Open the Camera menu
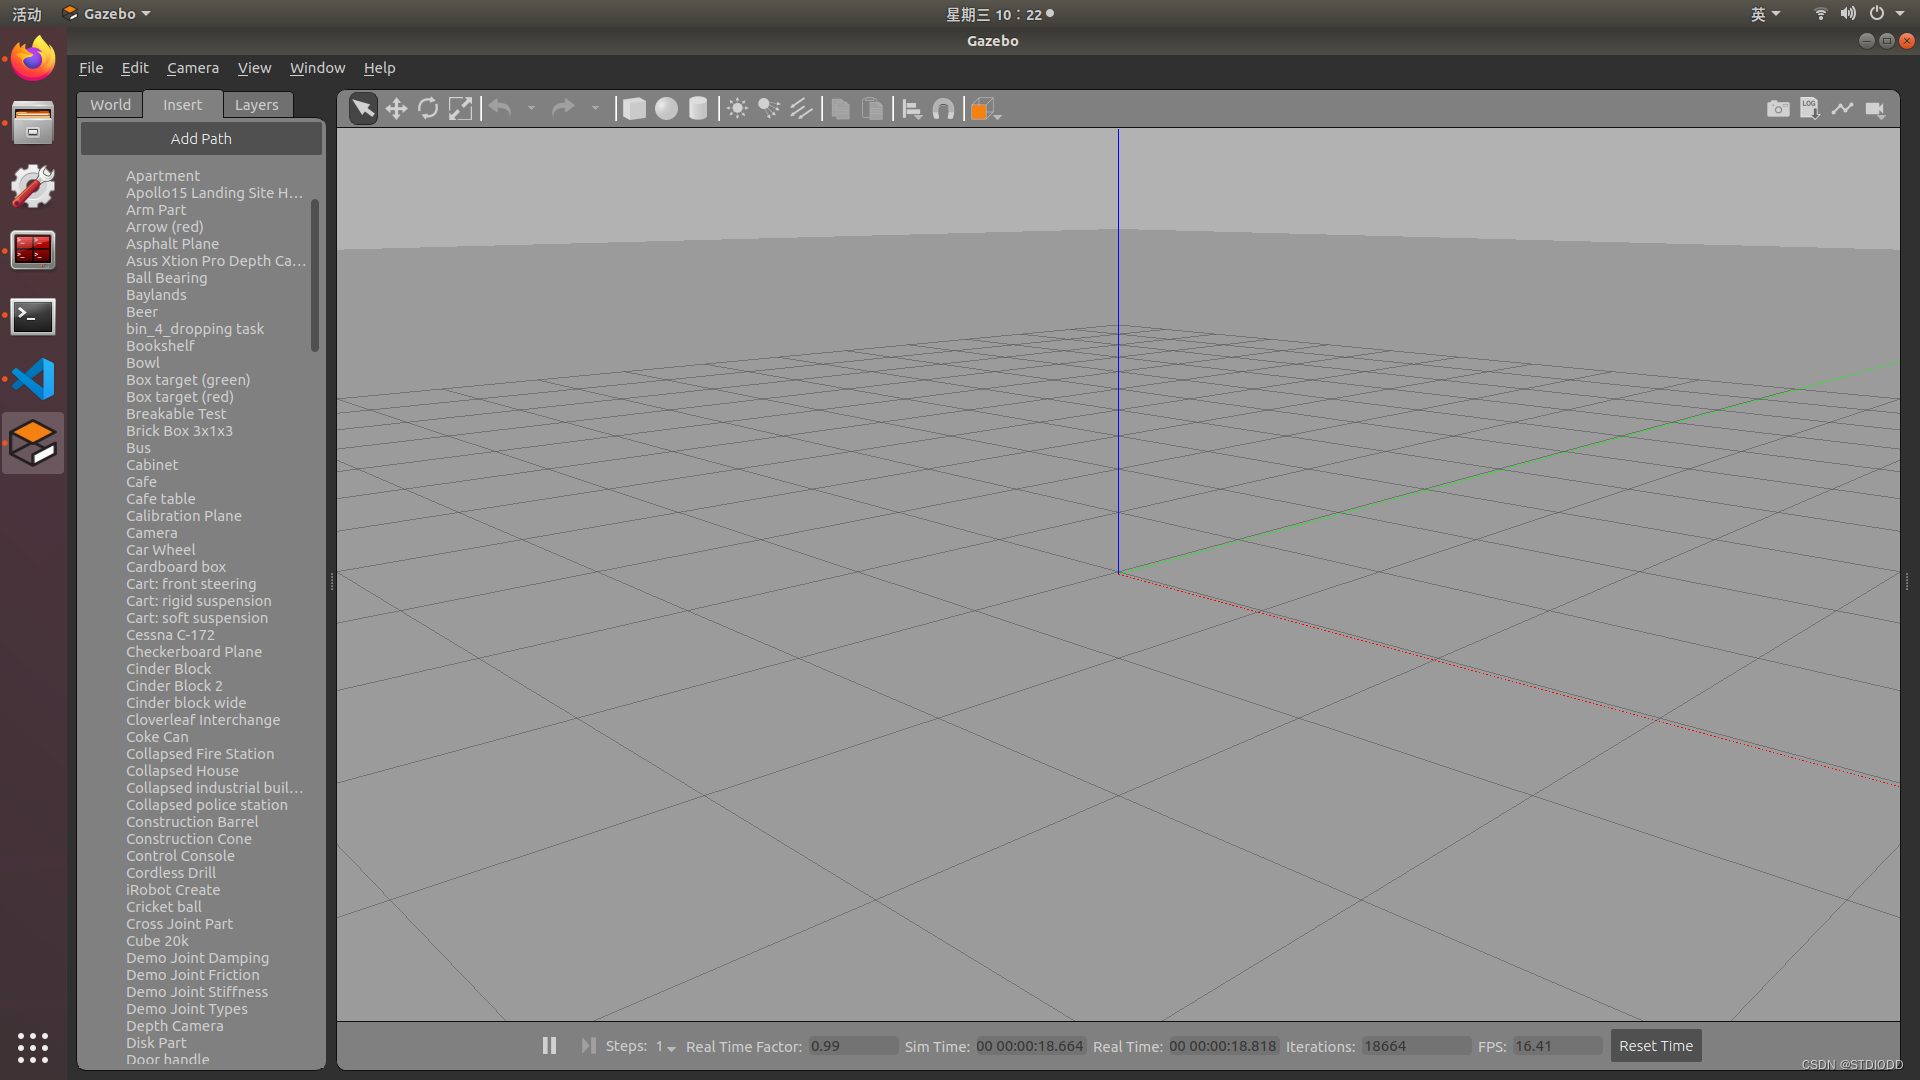Viewport: 1920px width, 1080px height. (x=192, y=68)
